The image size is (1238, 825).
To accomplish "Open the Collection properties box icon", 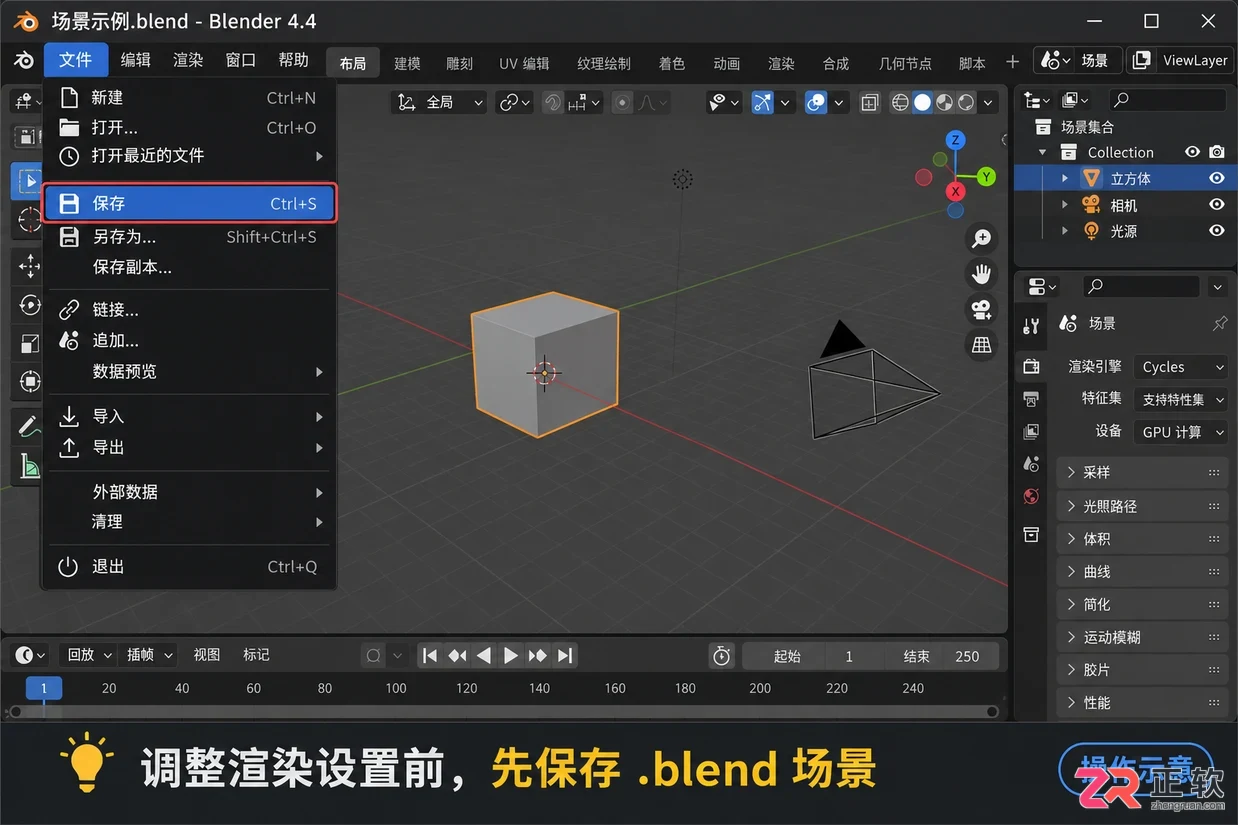I will 1031,535.
